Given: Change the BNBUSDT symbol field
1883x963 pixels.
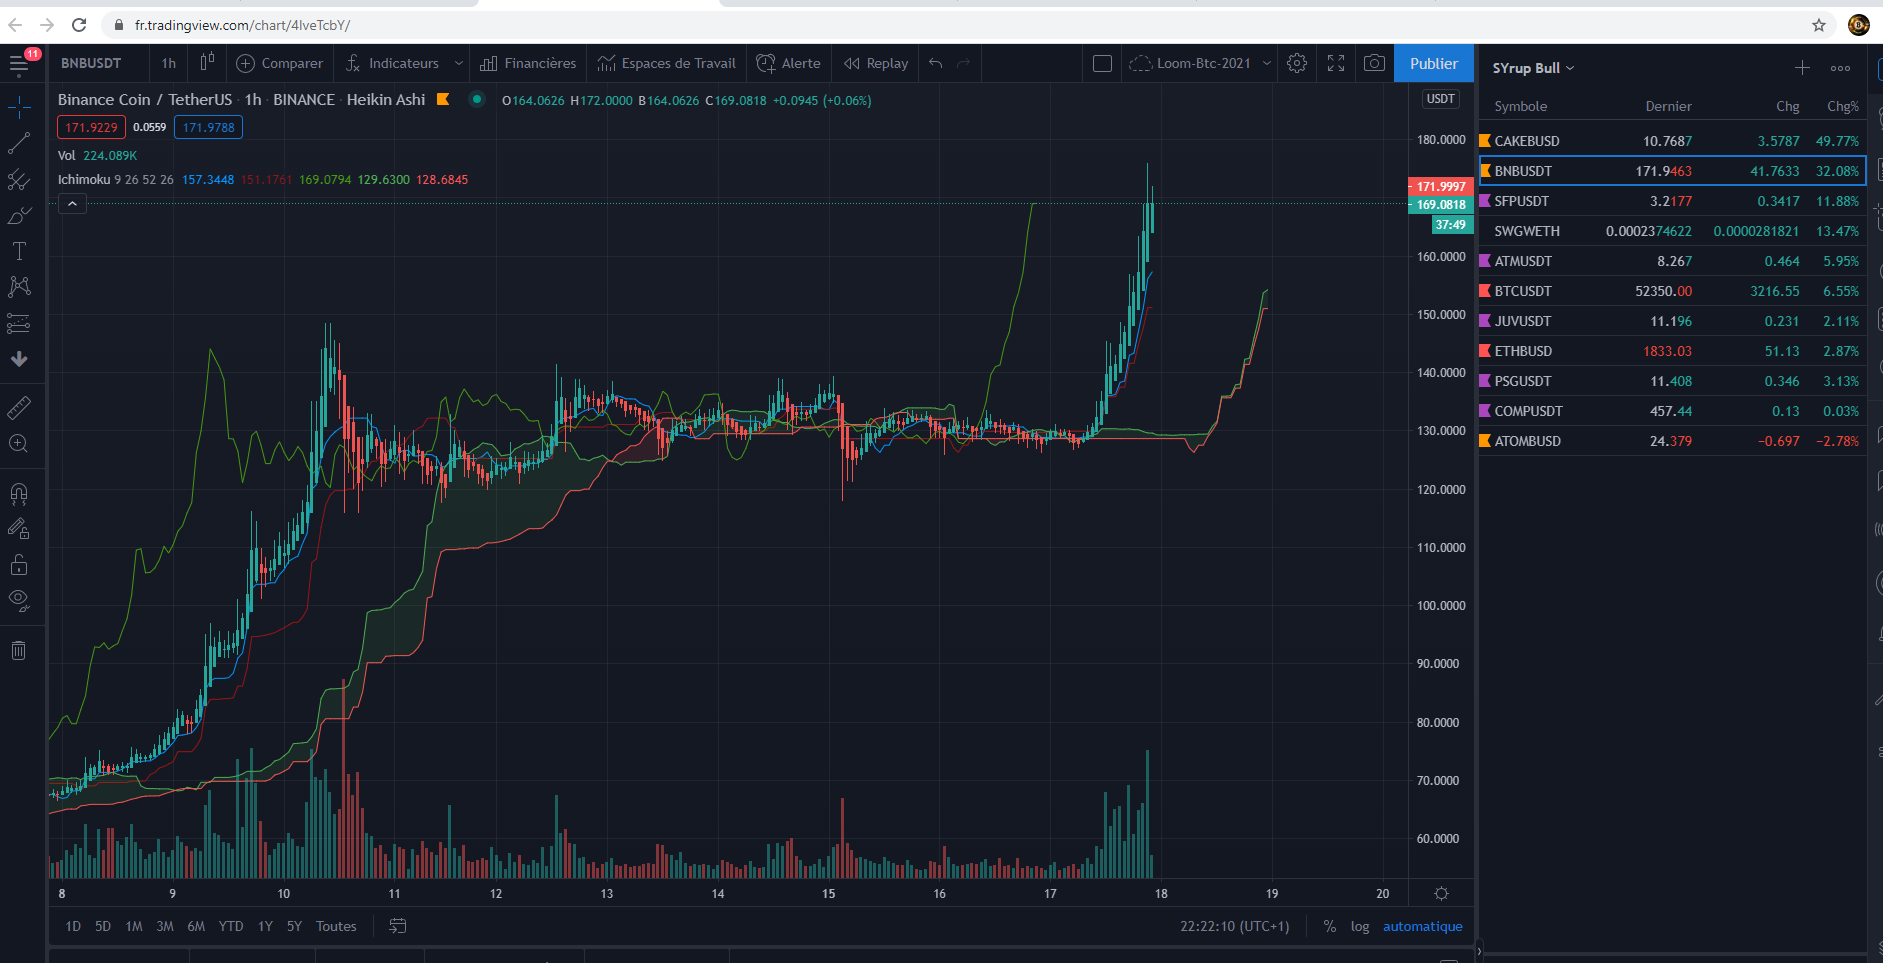Looking at the screenshot, I should point(91,63).
